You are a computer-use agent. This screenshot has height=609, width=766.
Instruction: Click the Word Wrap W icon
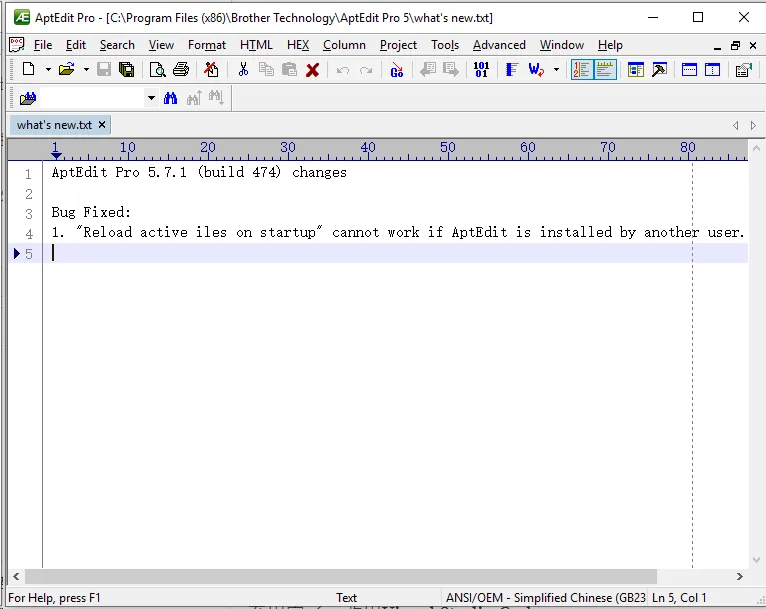pyautogui.click(x=536, y=69)
